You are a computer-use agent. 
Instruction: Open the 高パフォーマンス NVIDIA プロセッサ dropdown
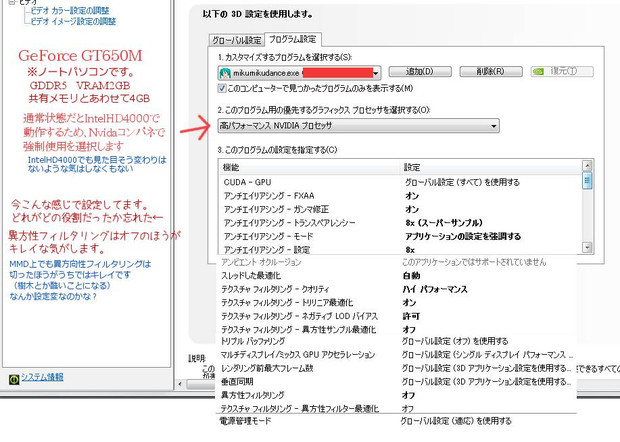[358, 126]
